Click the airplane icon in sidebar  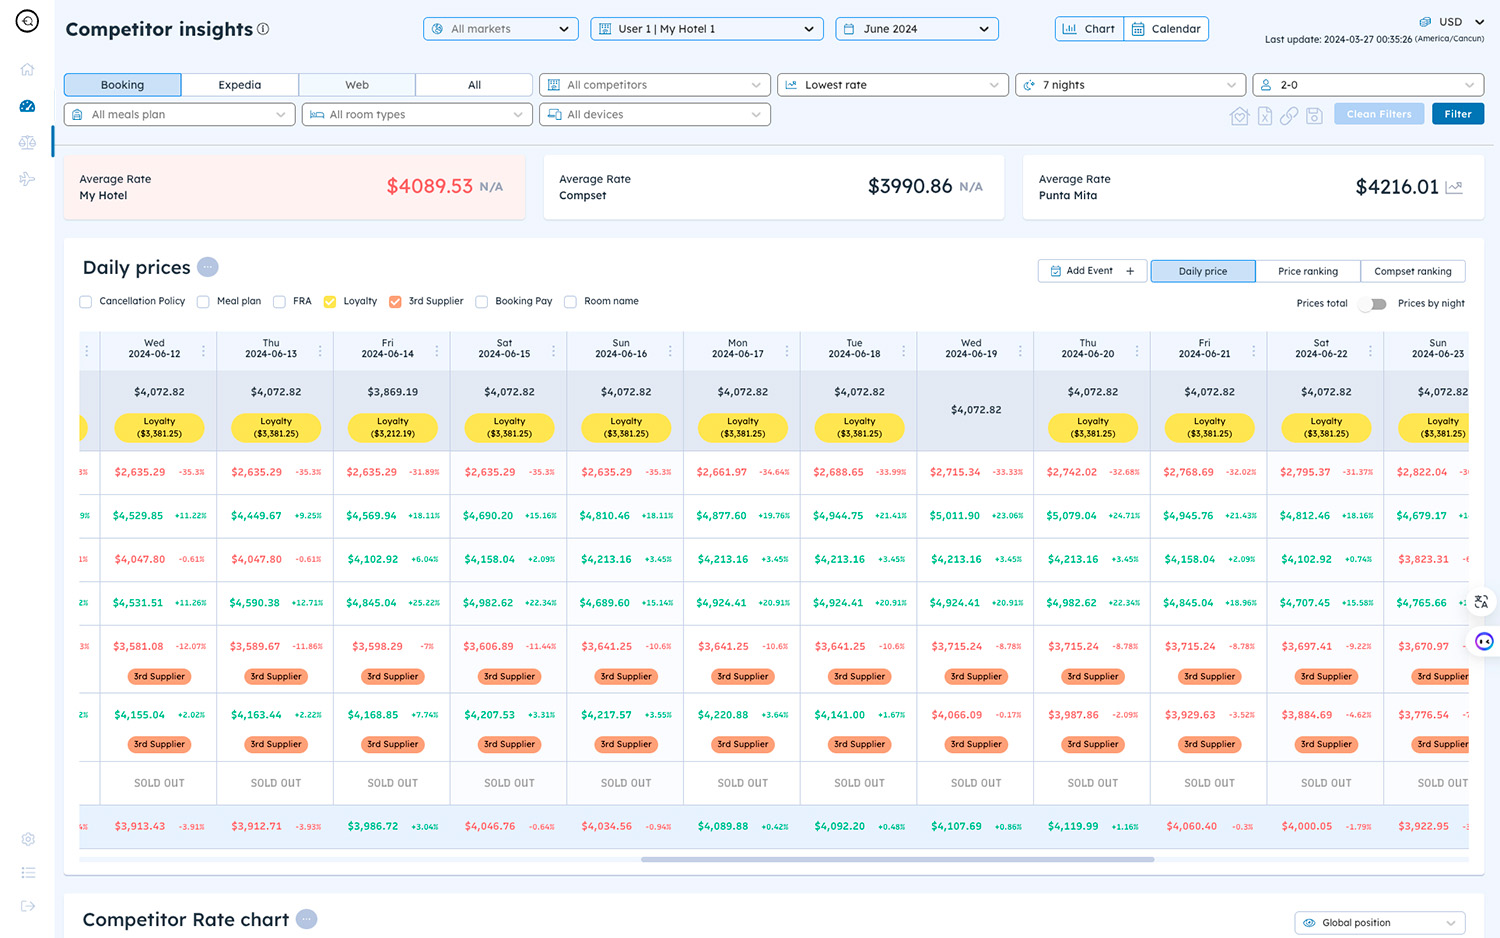tap(27, 179)
